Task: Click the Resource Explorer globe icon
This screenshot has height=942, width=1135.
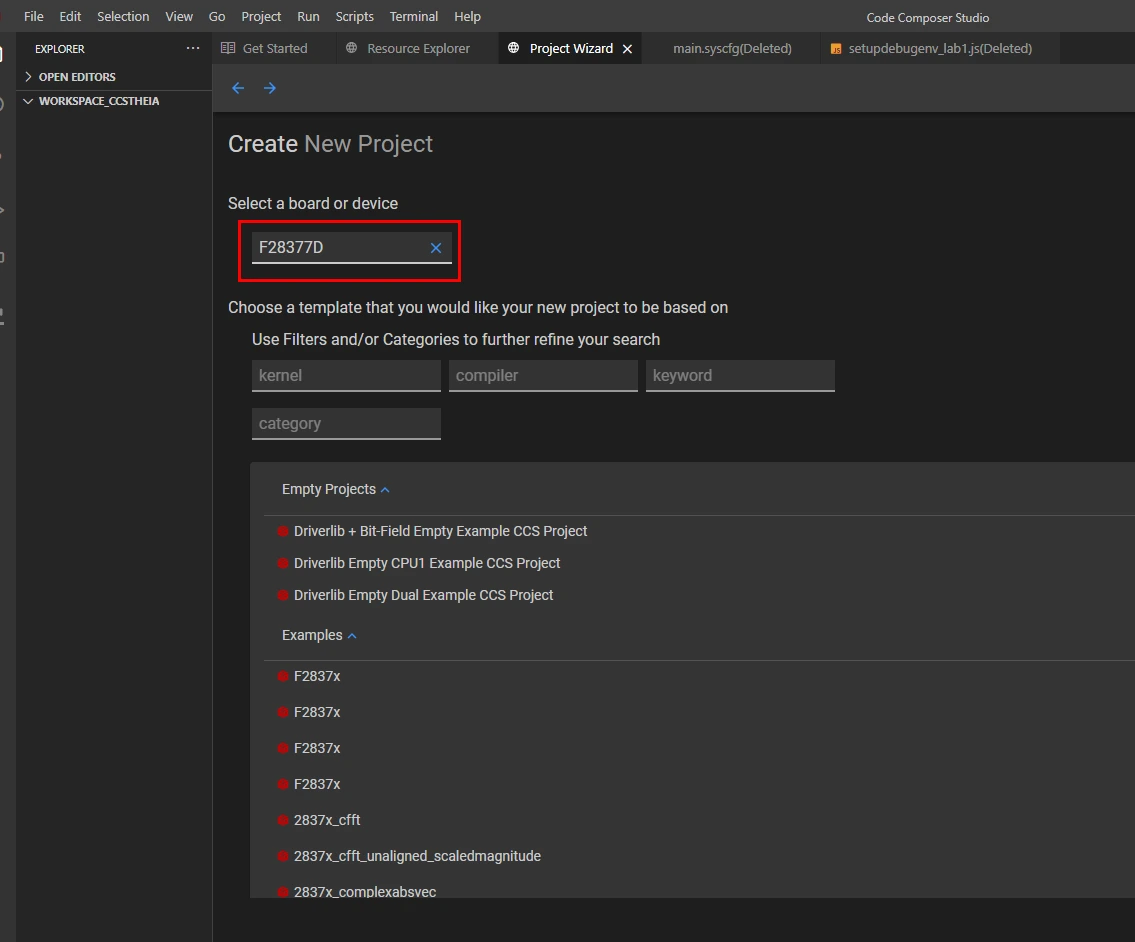Action: click(x=352, y=48)
